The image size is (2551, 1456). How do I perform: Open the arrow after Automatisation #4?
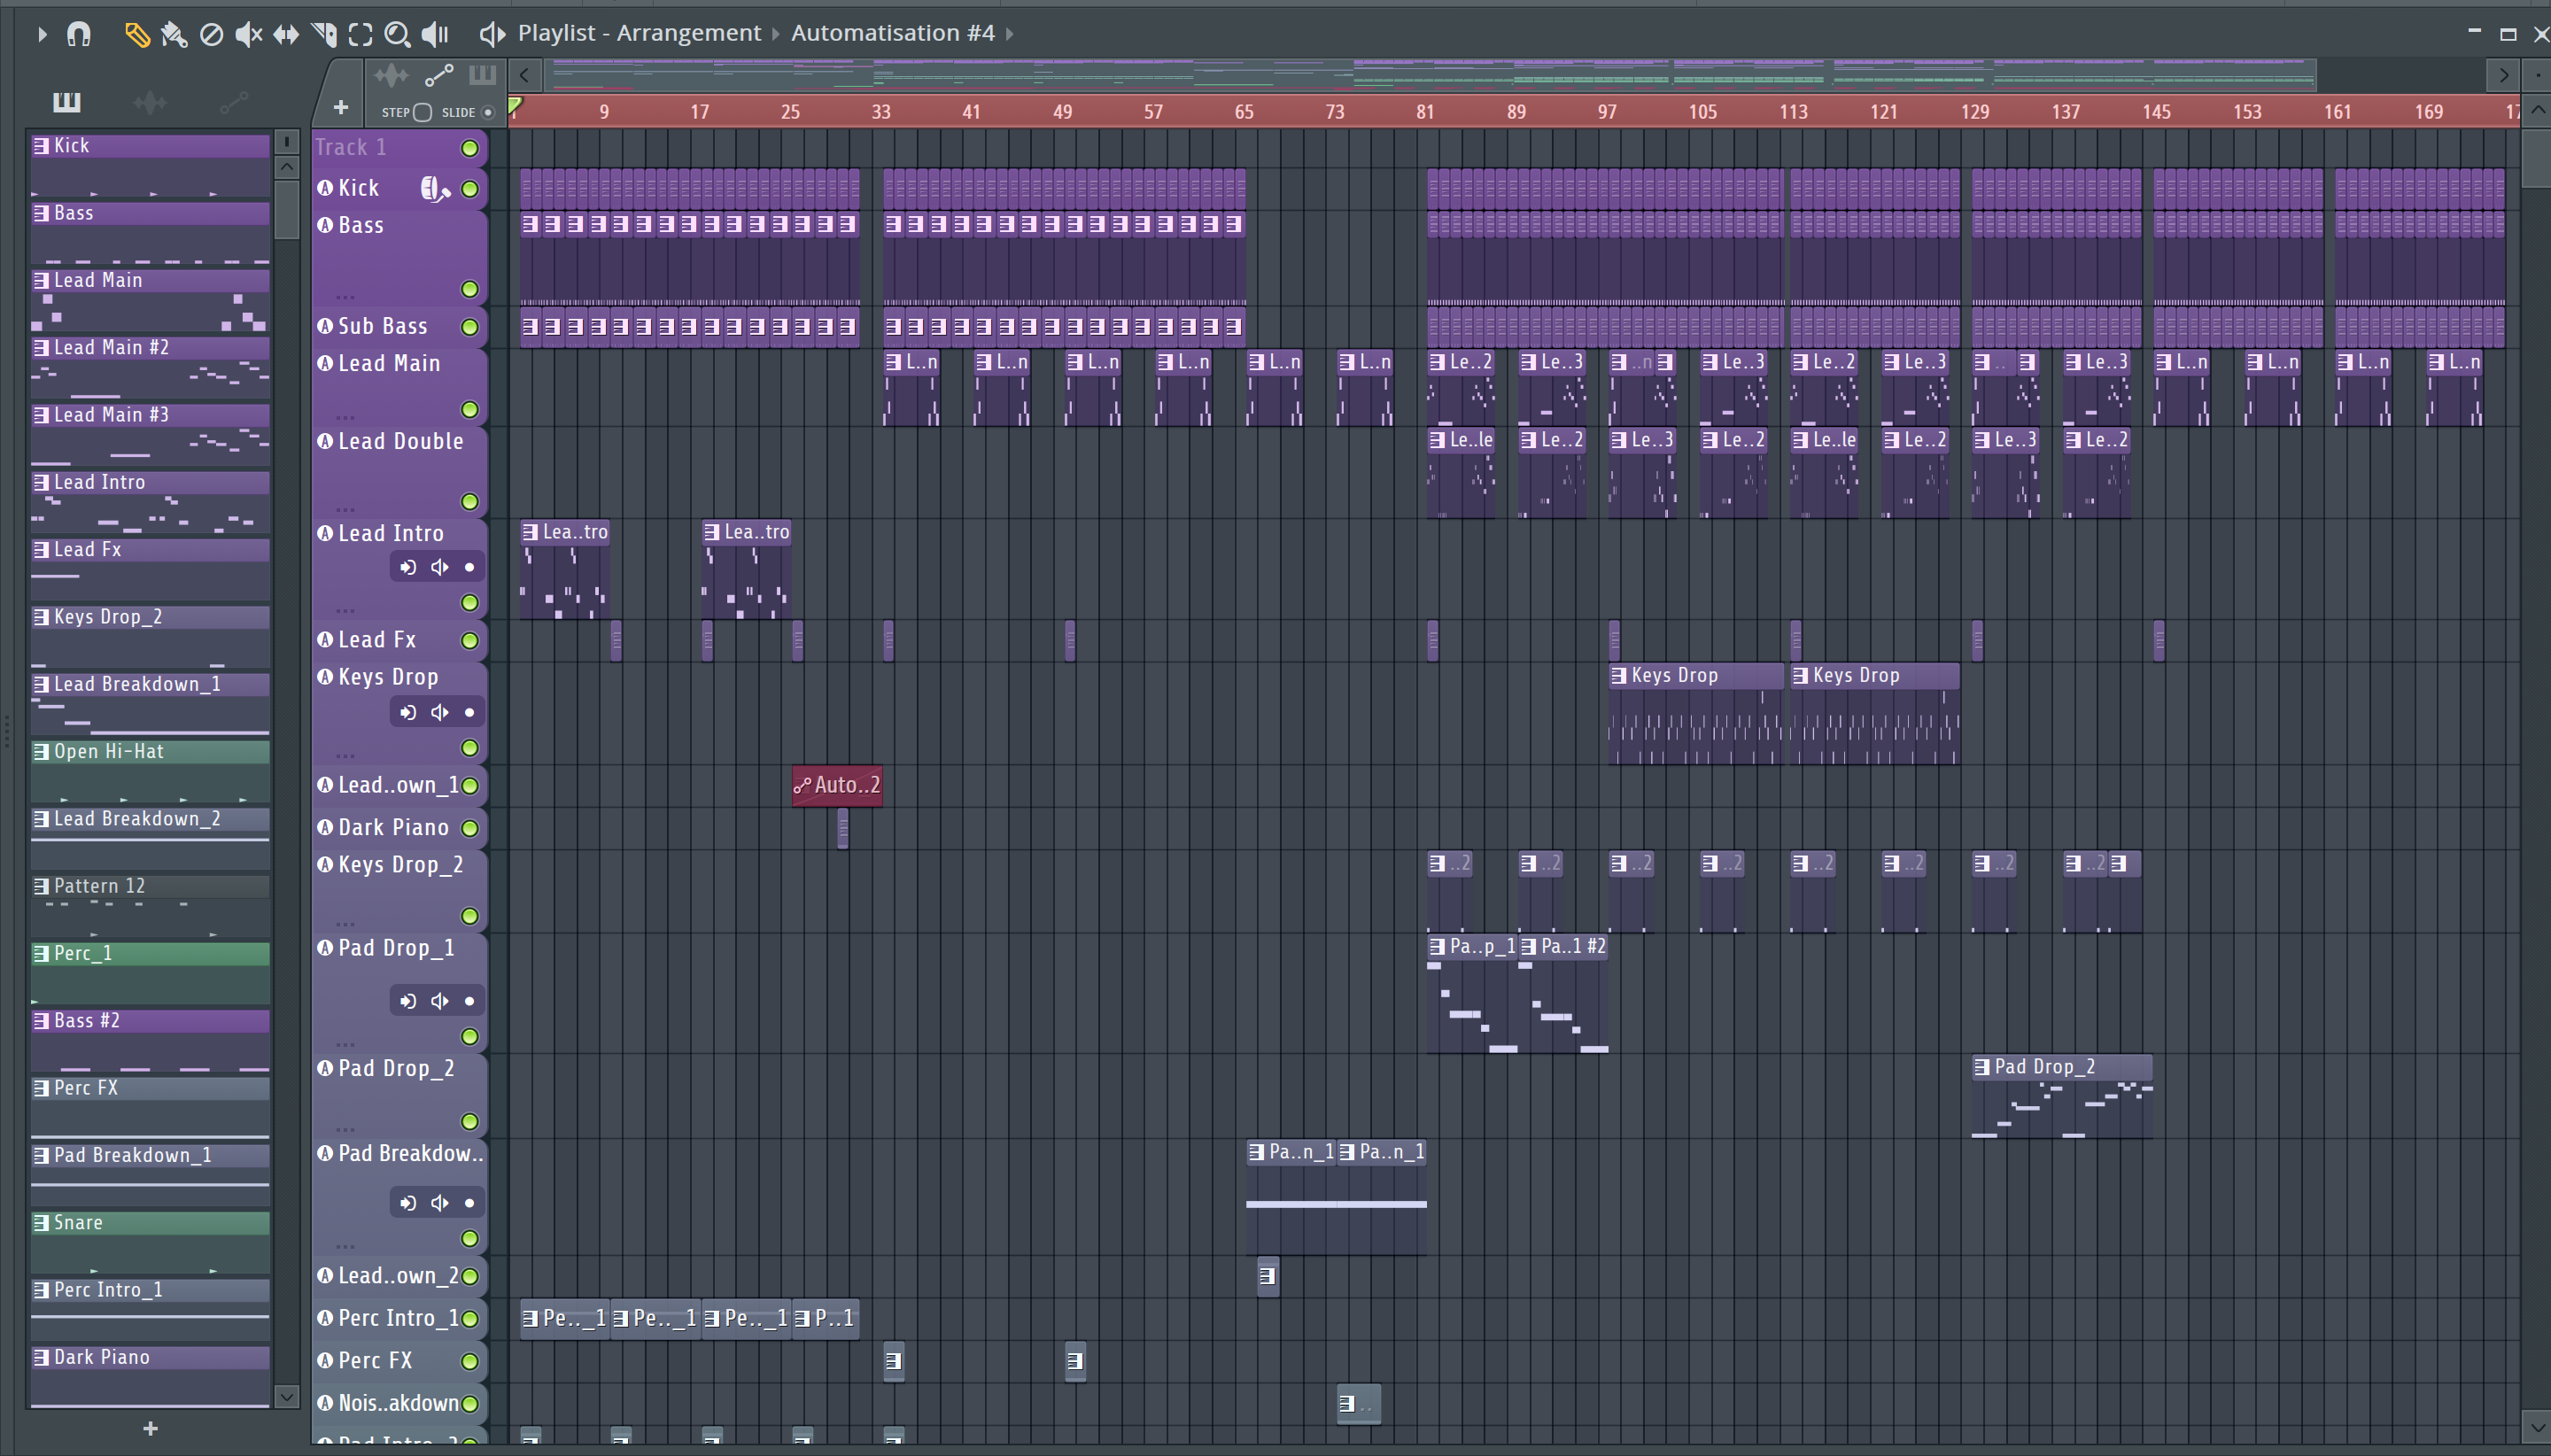1010,34
